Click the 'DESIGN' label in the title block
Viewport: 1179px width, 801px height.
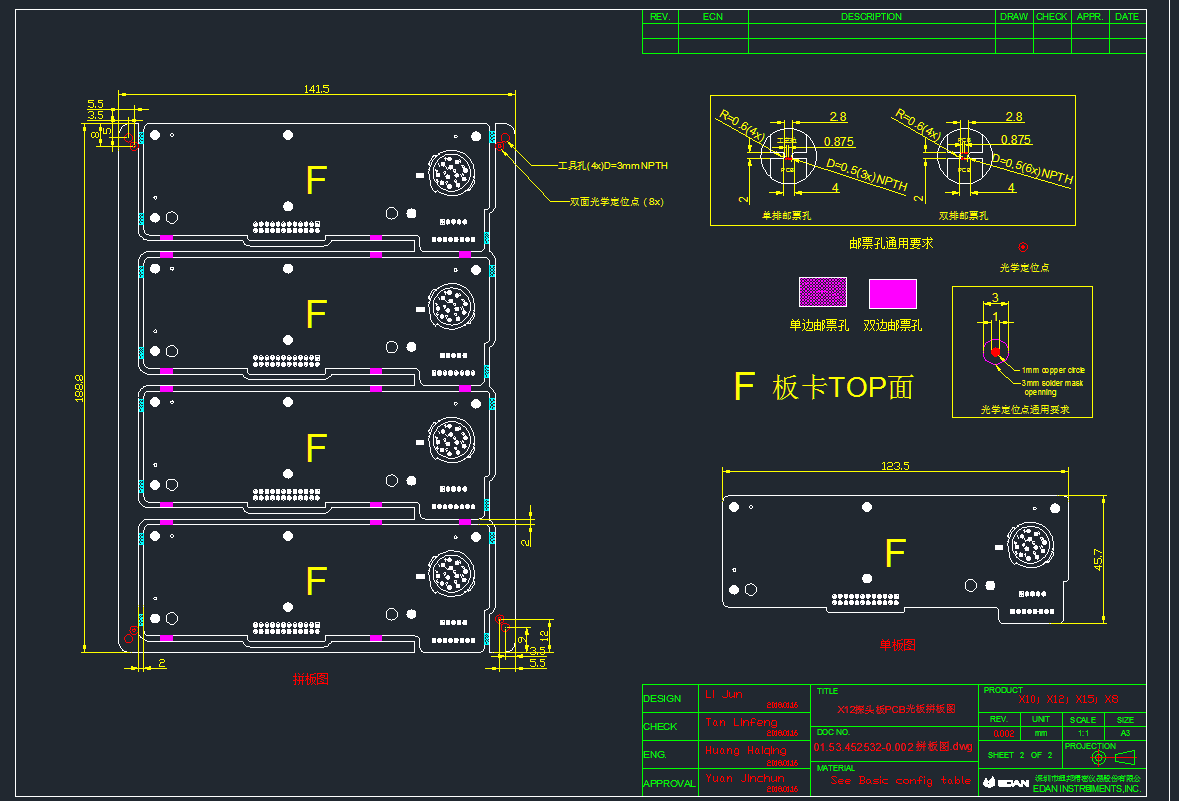[662, 699]
